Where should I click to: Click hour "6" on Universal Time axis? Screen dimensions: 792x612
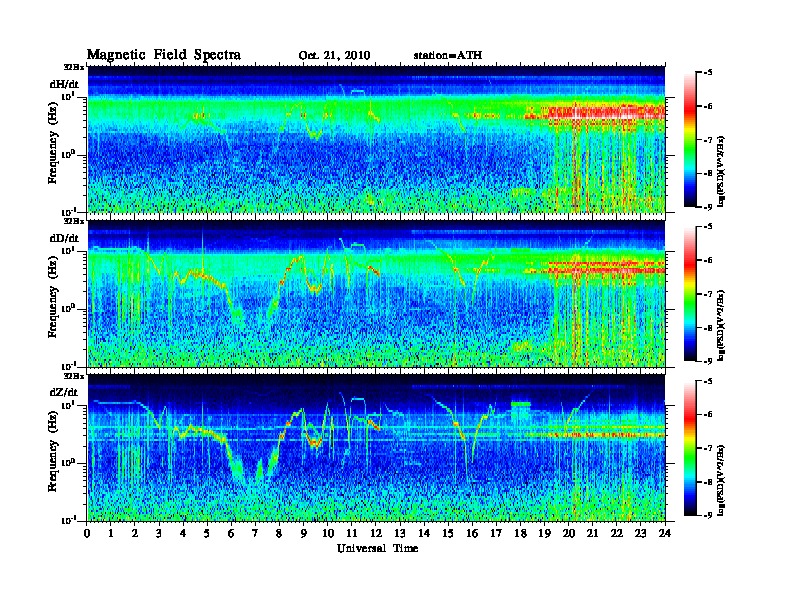coord(231,533)
